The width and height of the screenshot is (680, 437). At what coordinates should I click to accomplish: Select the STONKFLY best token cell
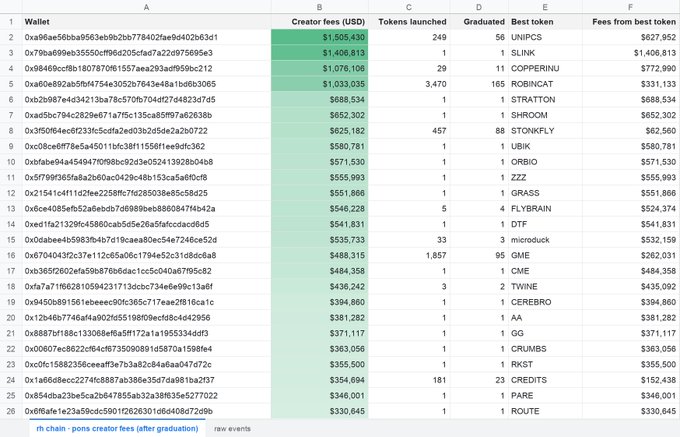click(545, 131)
